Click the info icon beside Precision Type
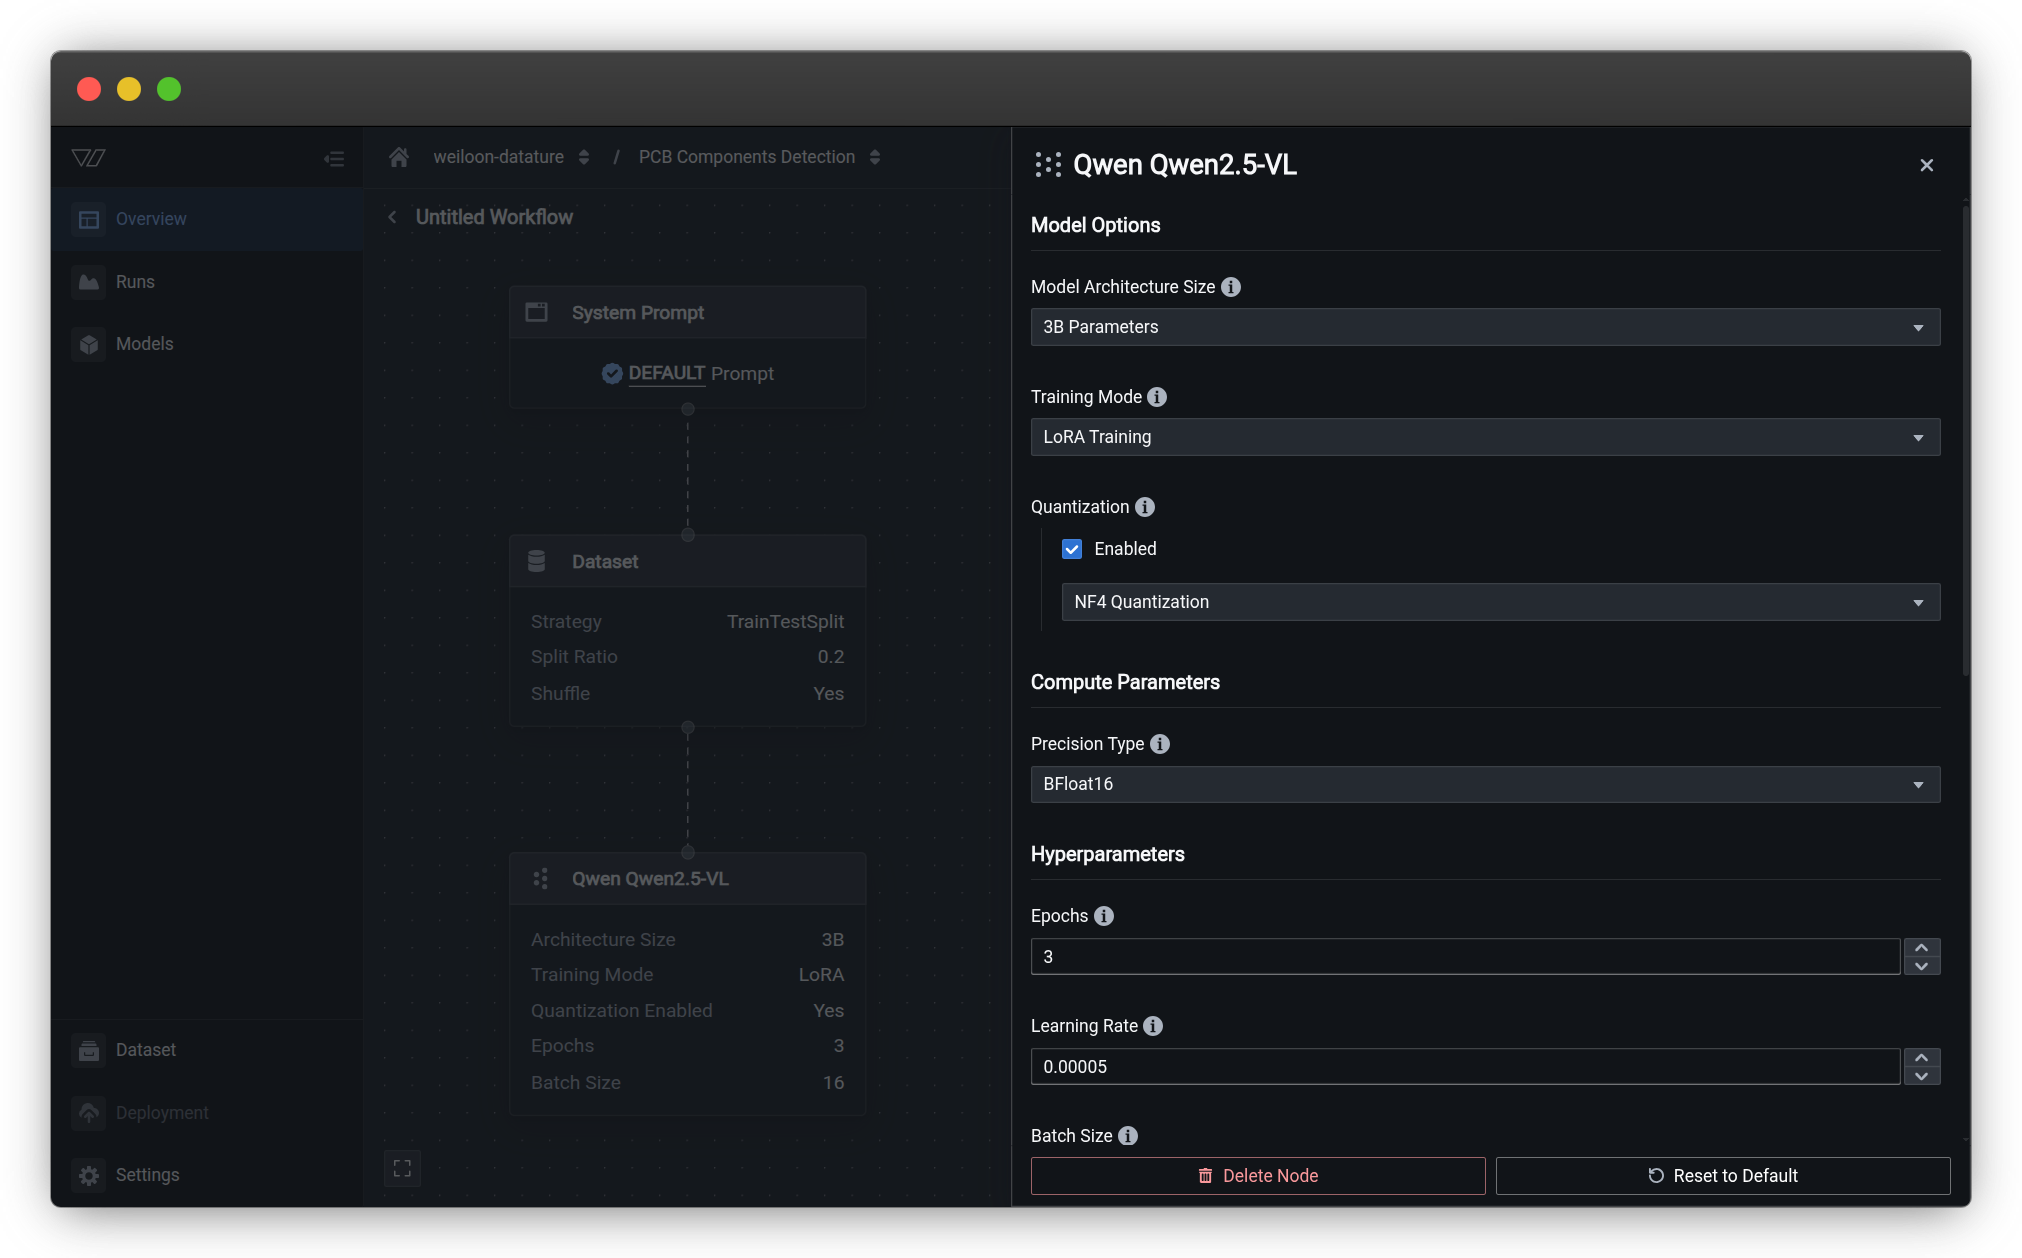The width and height of the screenshot is (2022, 1258). tap(1160, 744)
